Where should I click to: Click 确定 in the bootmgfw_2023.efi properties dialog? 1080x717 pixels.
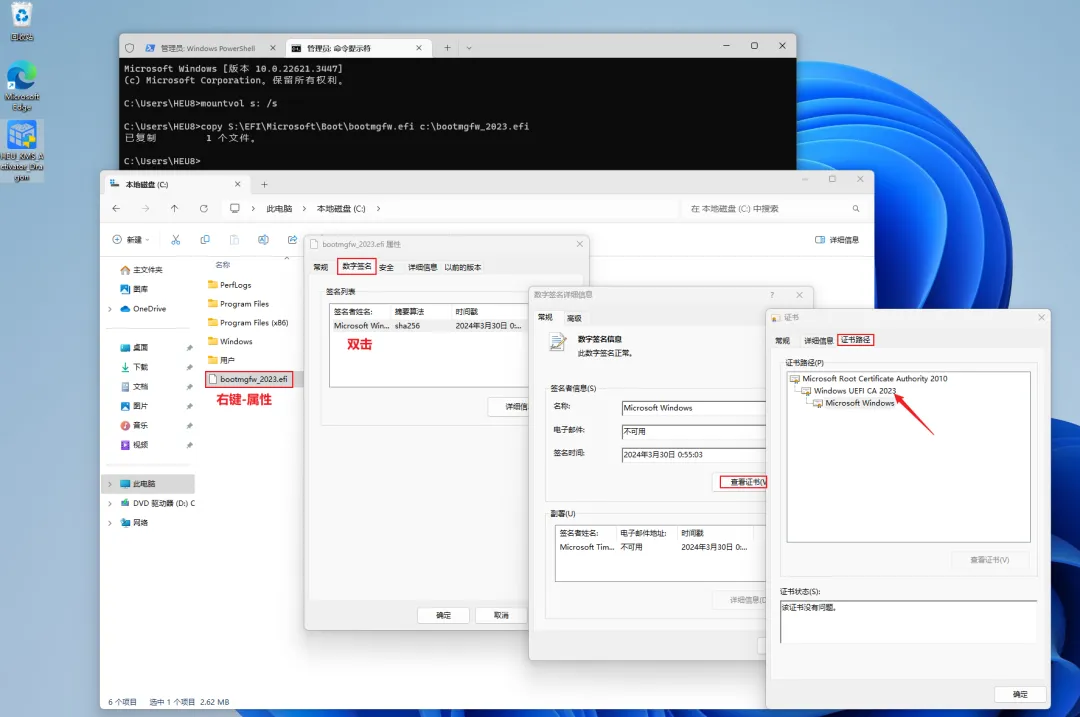(x=444, y=615)
